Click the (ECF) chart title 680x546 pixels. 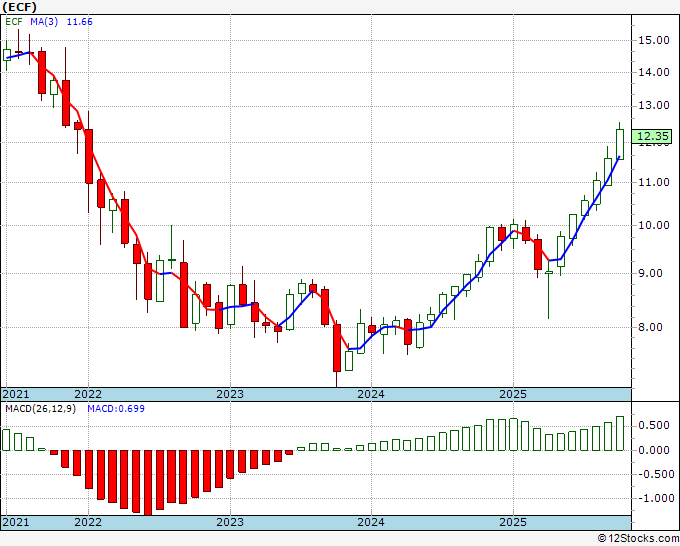coord(20,7)
